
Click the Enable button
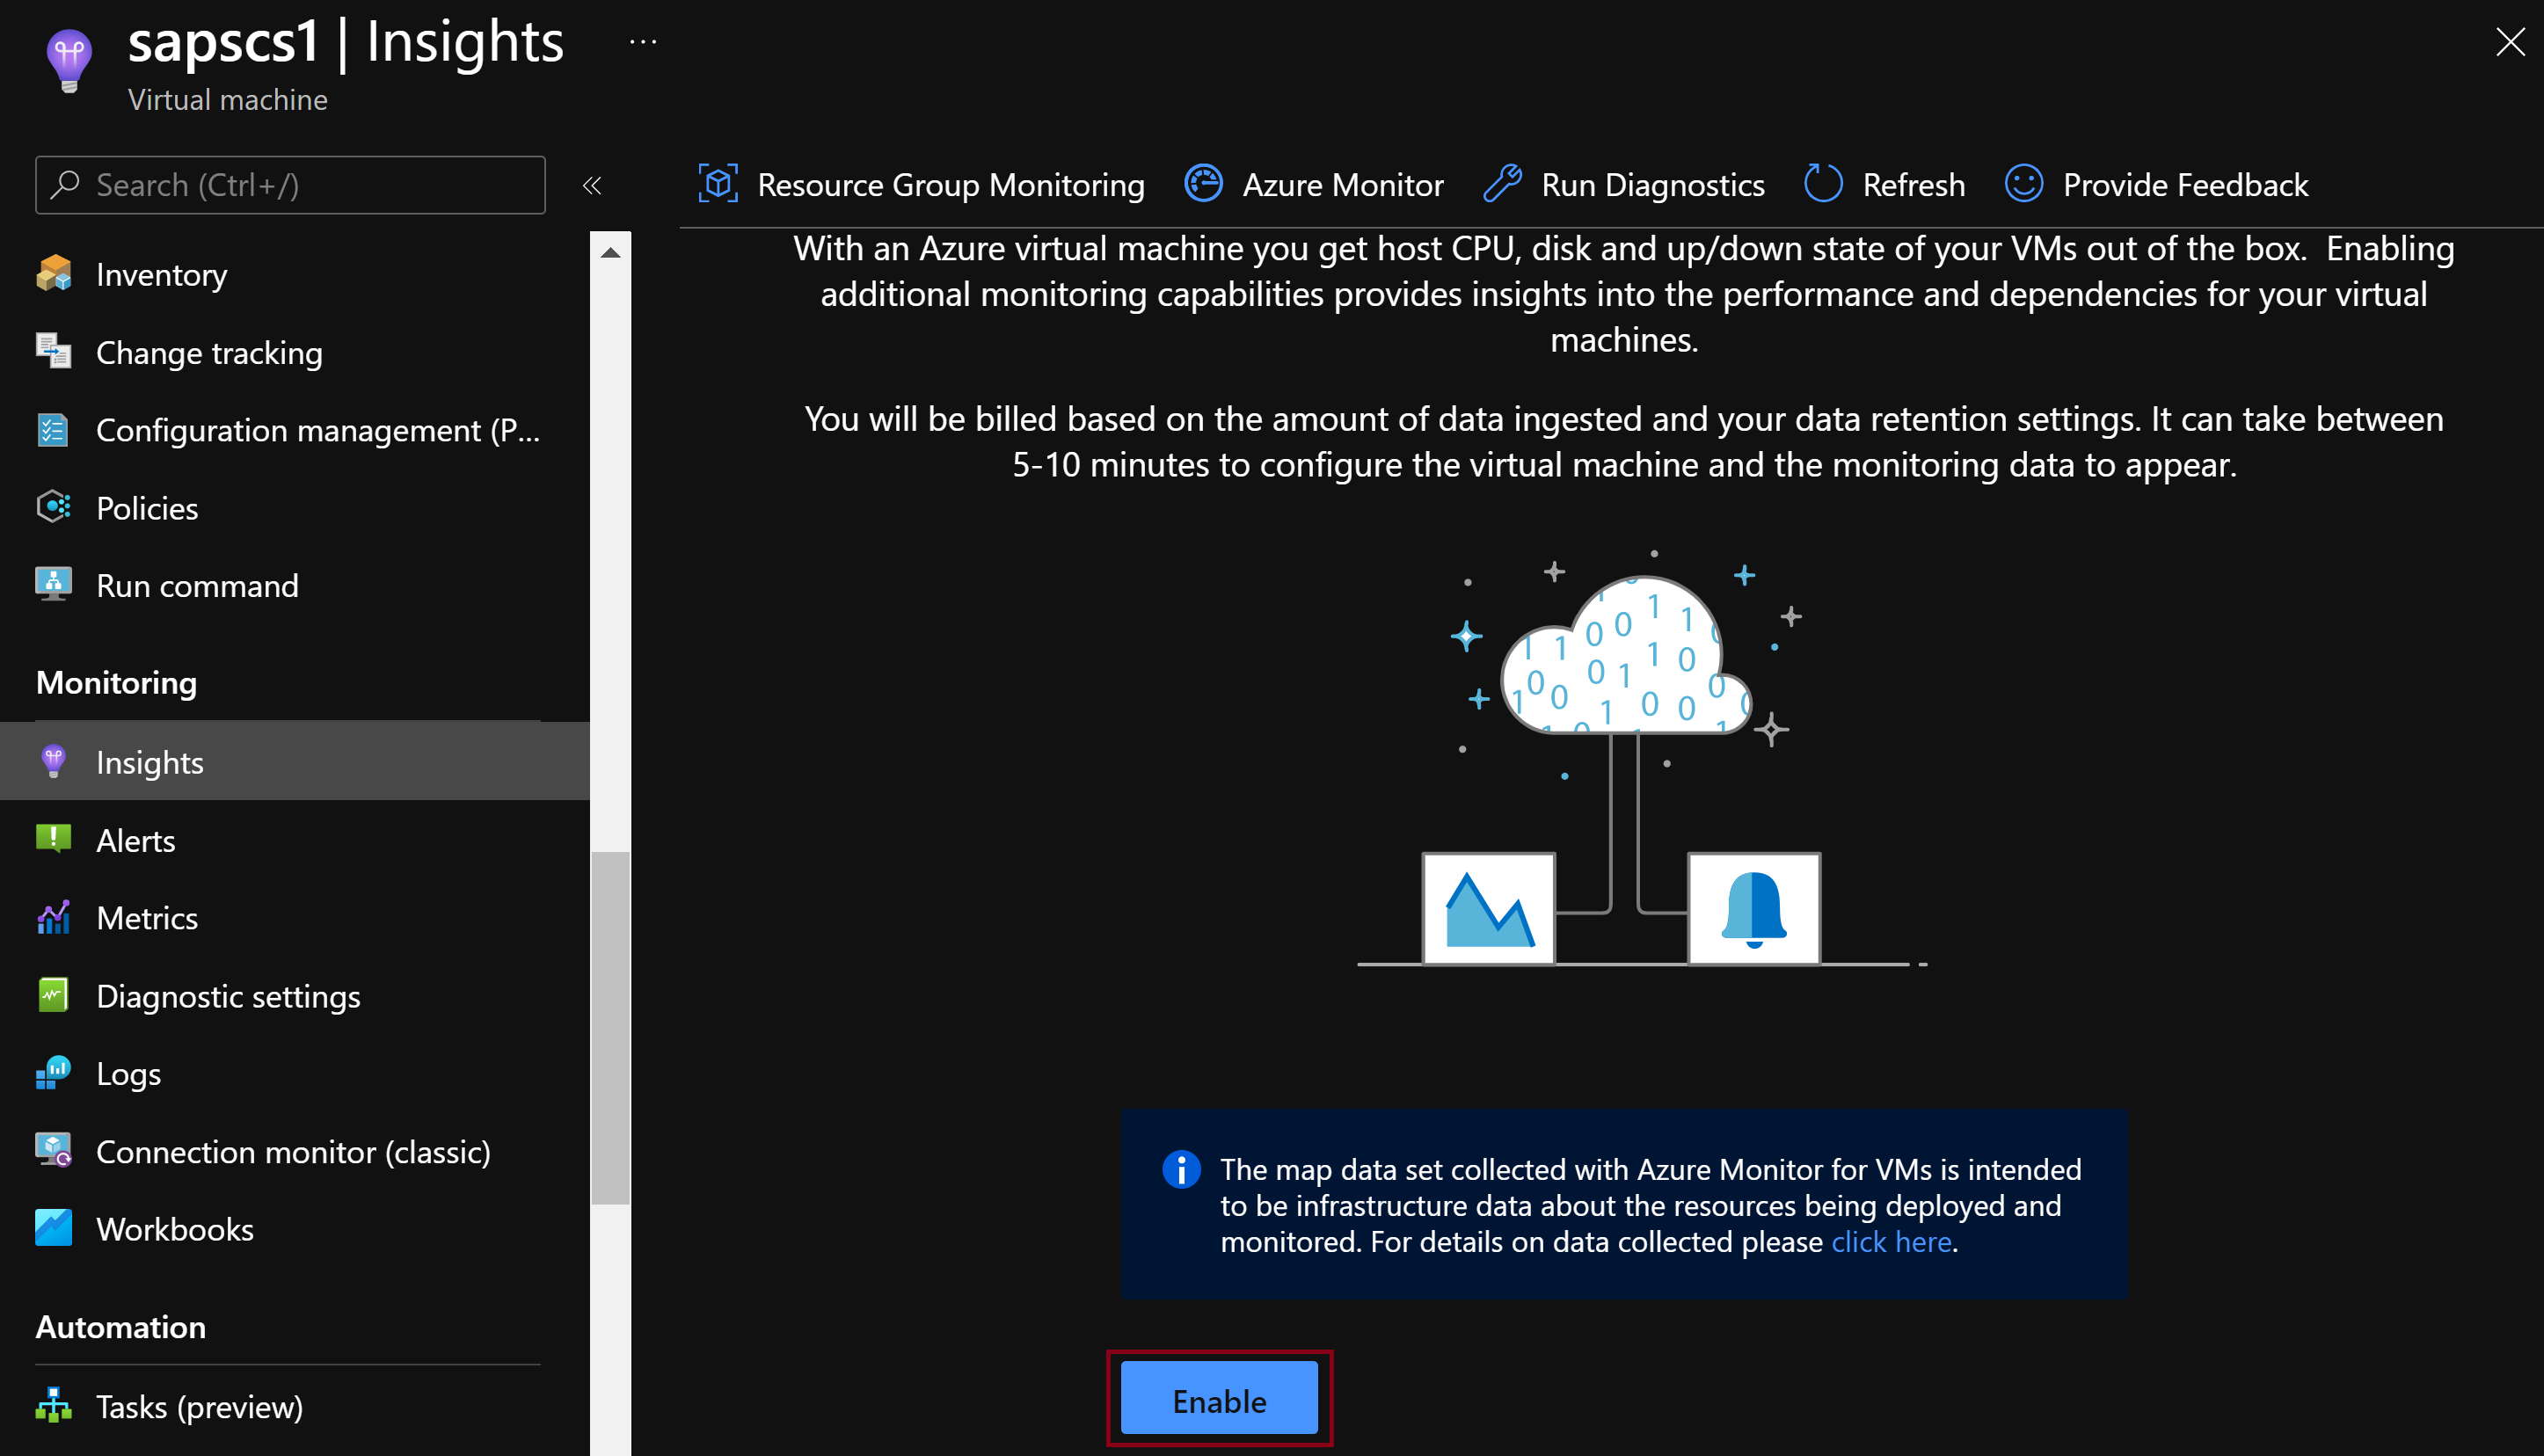coord(1219,1399)
